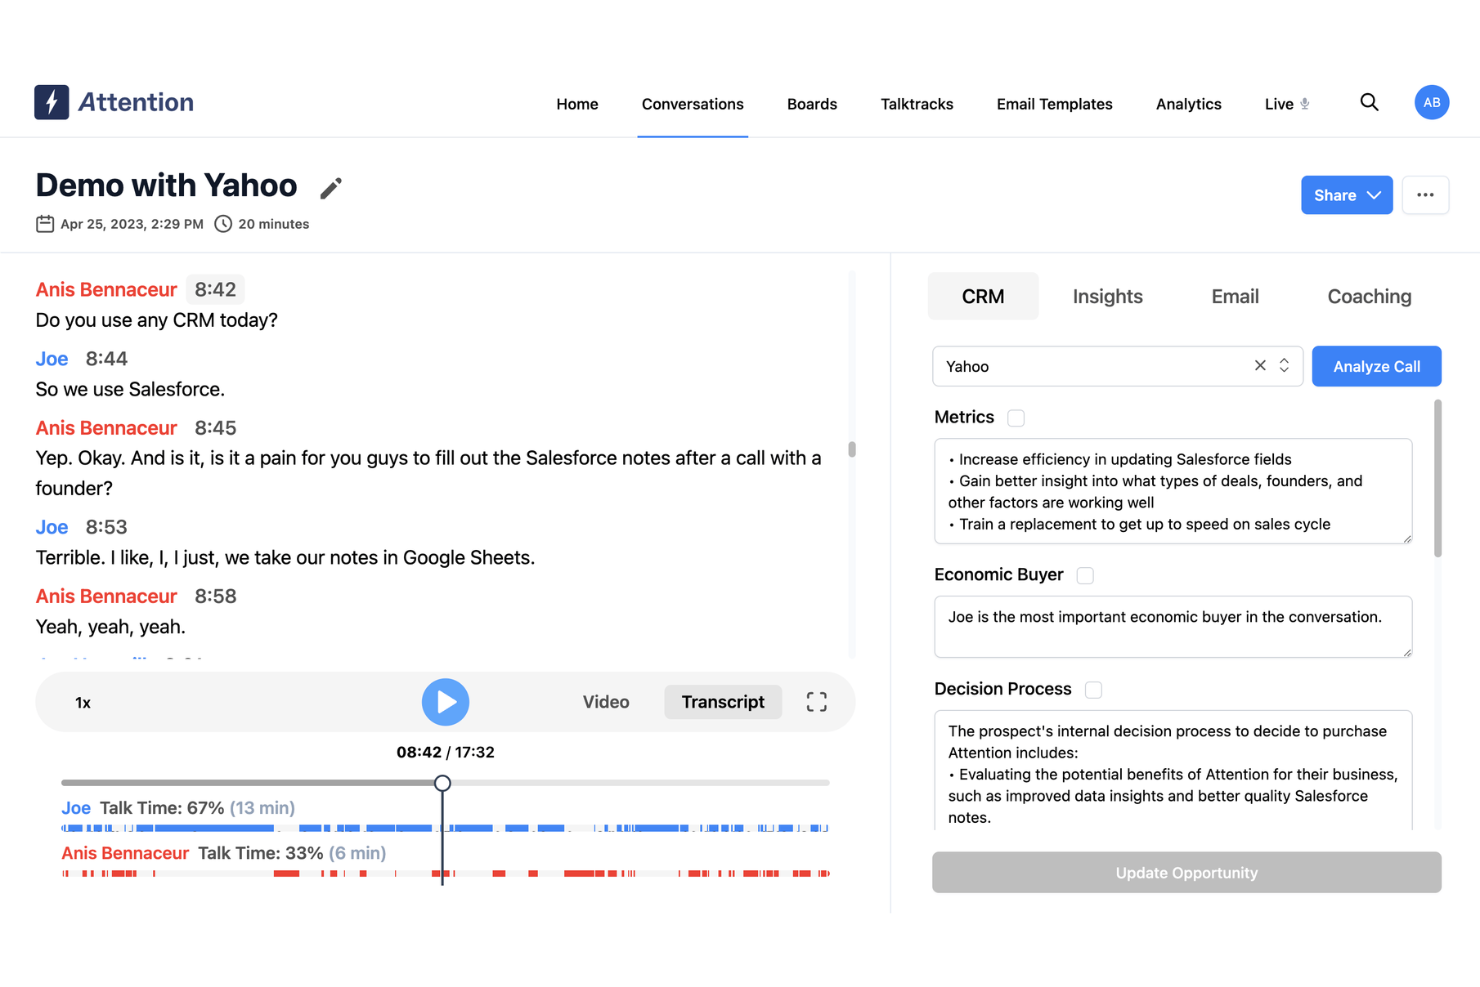1480x987 pixels.
Task: Jump to Joe's 8:53 timestamp
Action: (x=107, y=526)
